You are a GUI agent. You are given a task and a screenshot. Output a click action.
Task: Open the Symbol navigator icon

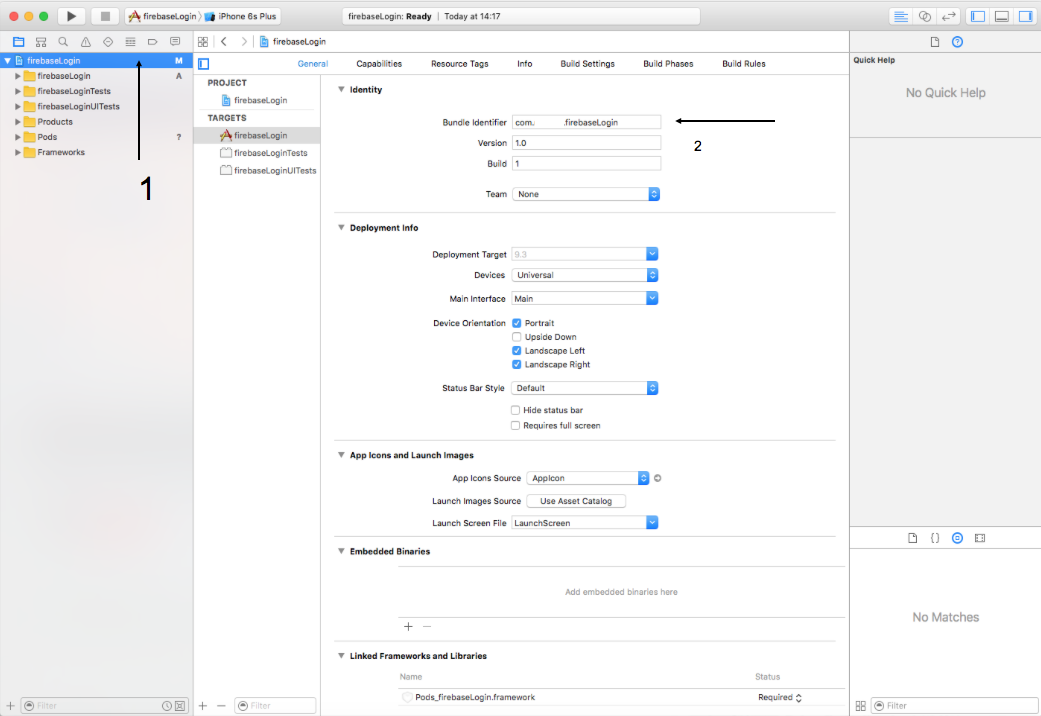41,42
